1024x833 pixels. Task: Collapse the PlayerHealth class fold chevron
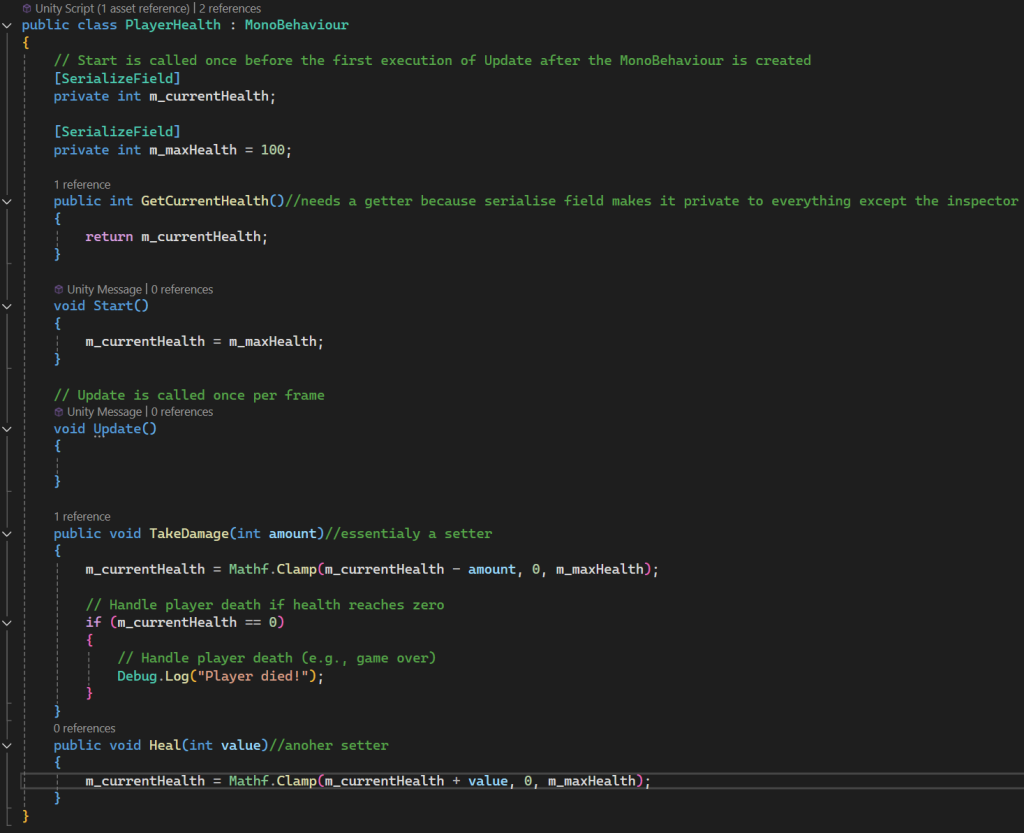click(7, 25)
